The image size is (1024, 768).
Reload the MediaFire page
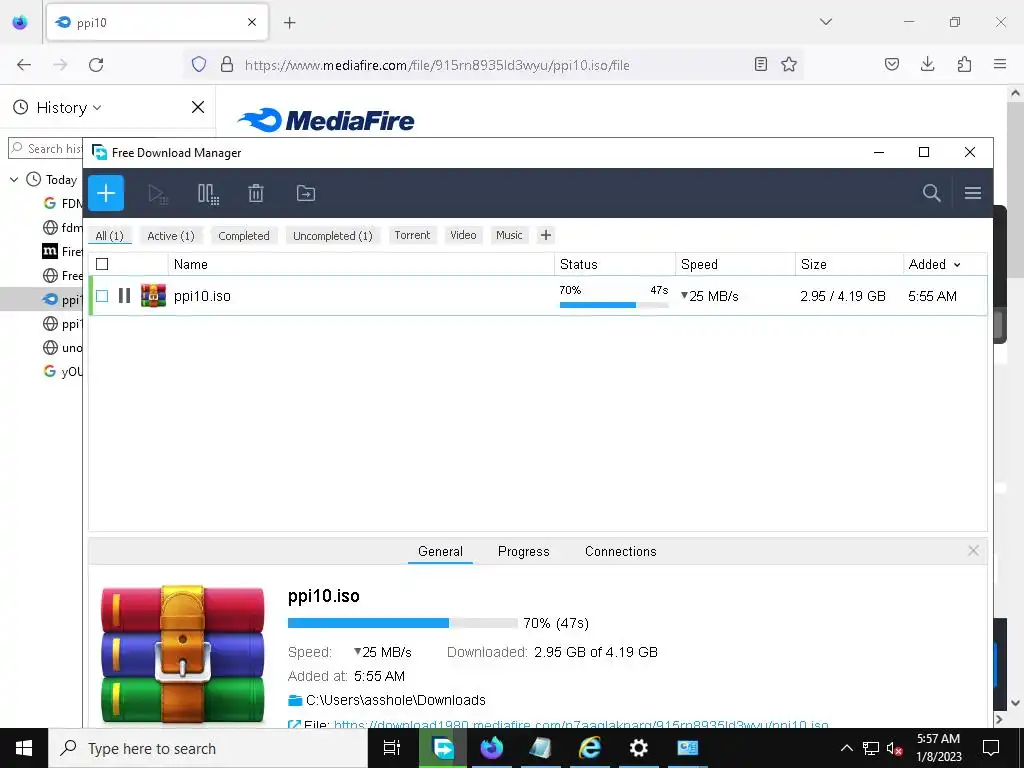coord(96,65)
